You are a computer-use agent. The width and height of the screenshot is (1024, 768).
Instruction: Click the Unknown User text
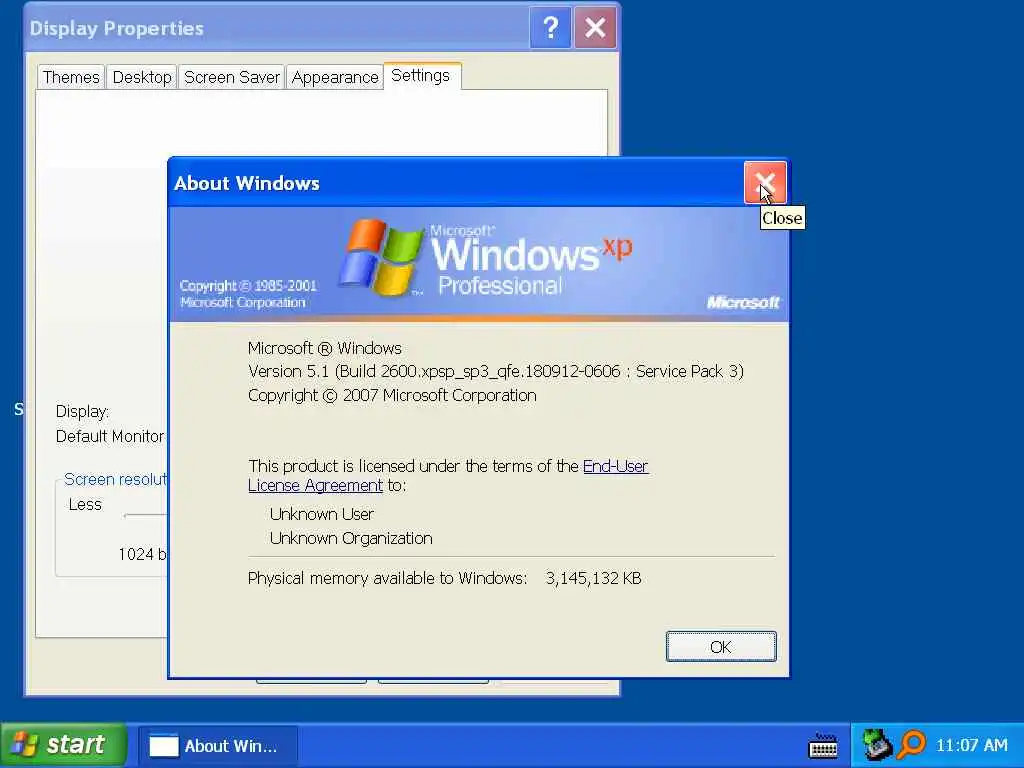(x=321, y=514)
